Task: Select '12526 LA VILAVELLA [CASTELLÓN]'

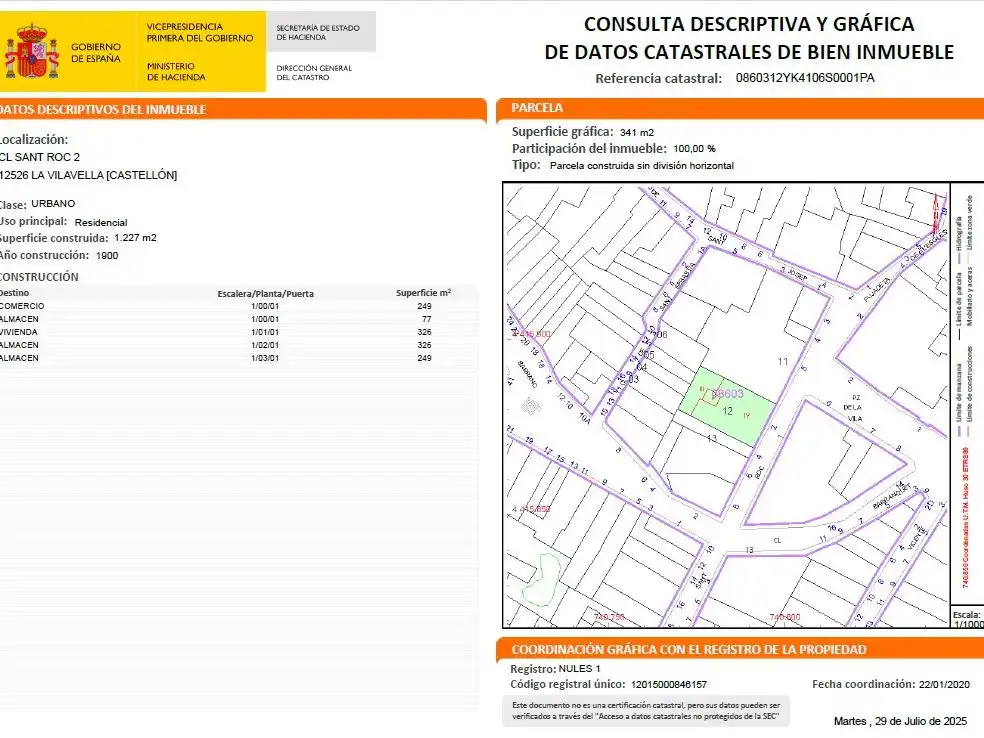Action: tap(88, 175)
